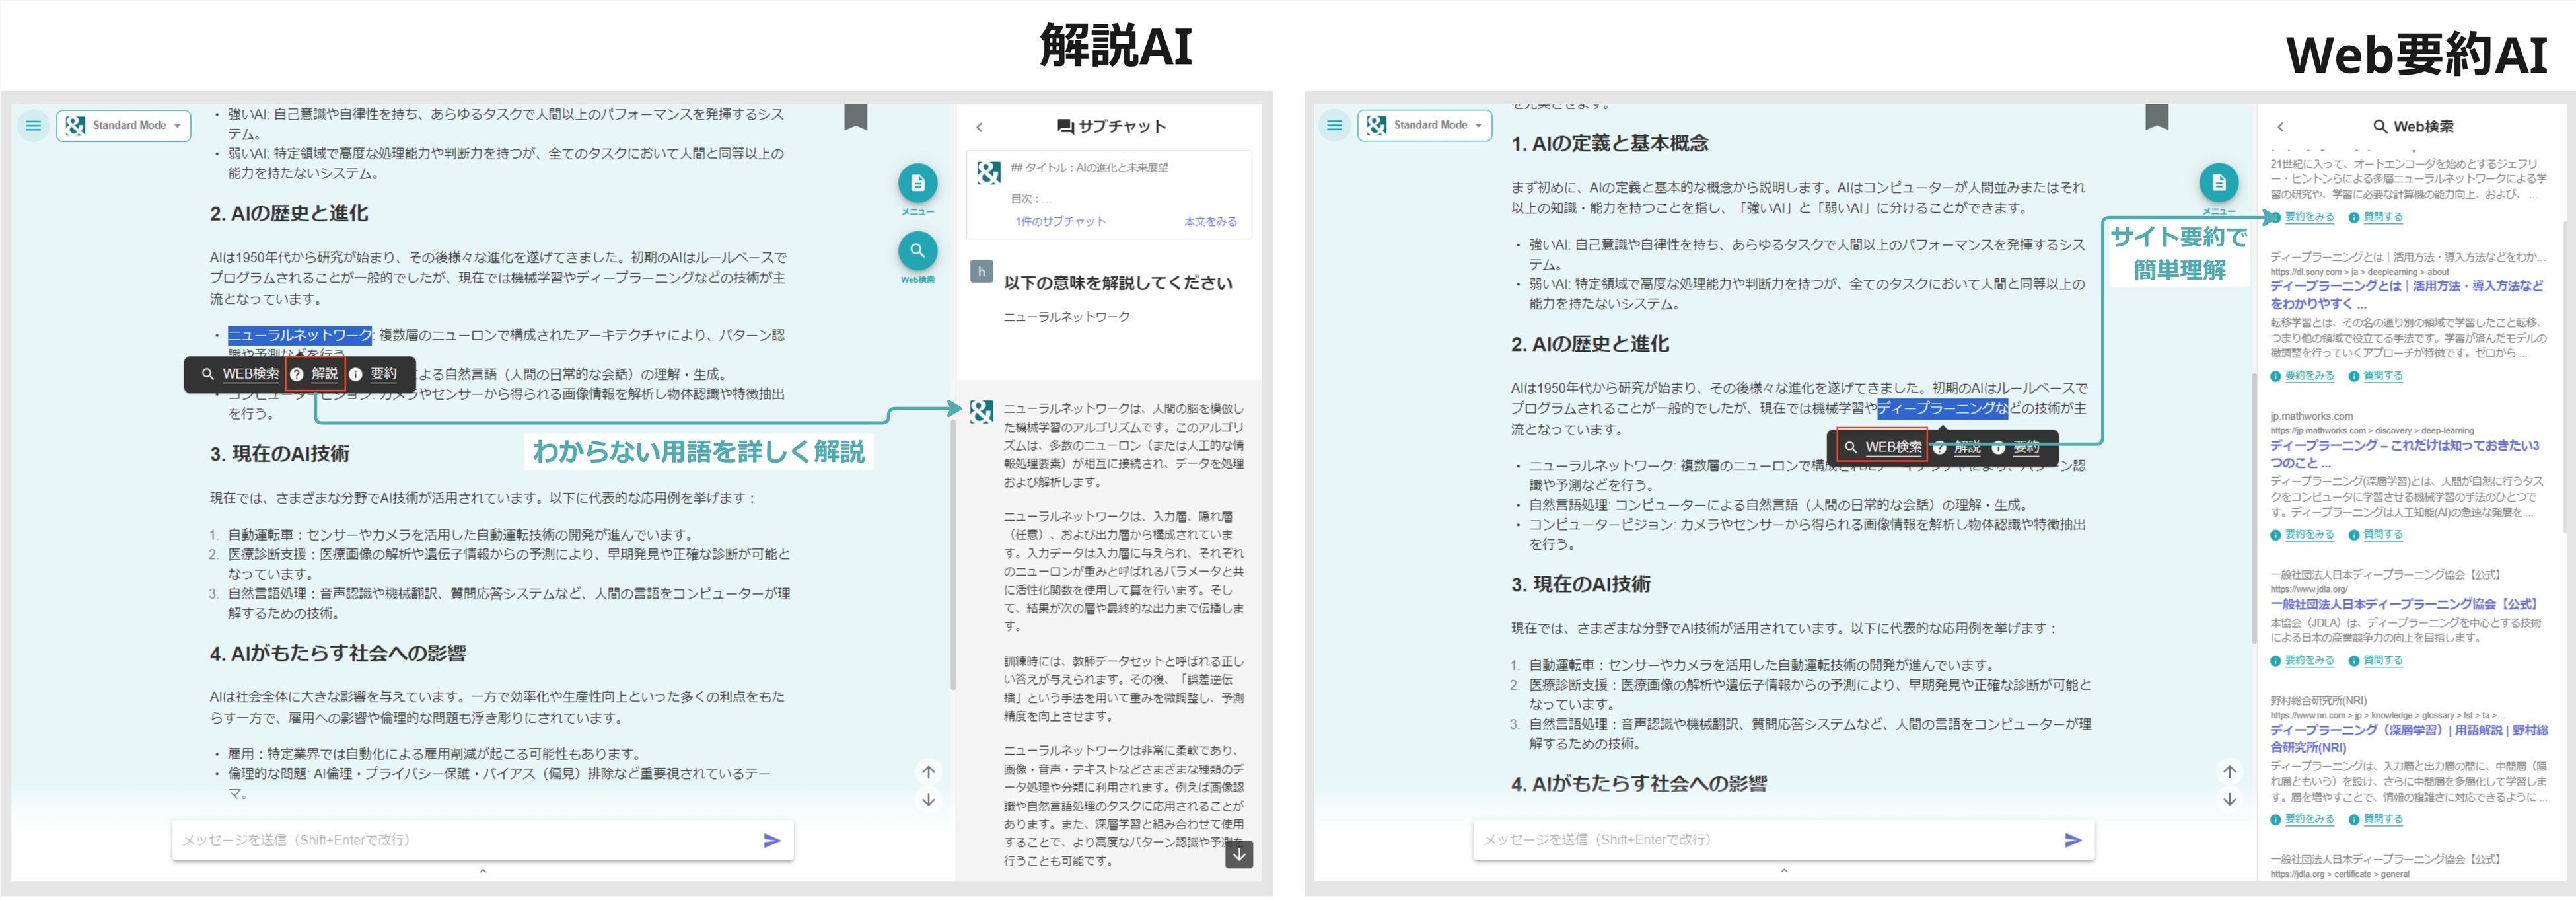Expand the chevron below the left message box
2576x900 pixels.
(x=483, y=871)
